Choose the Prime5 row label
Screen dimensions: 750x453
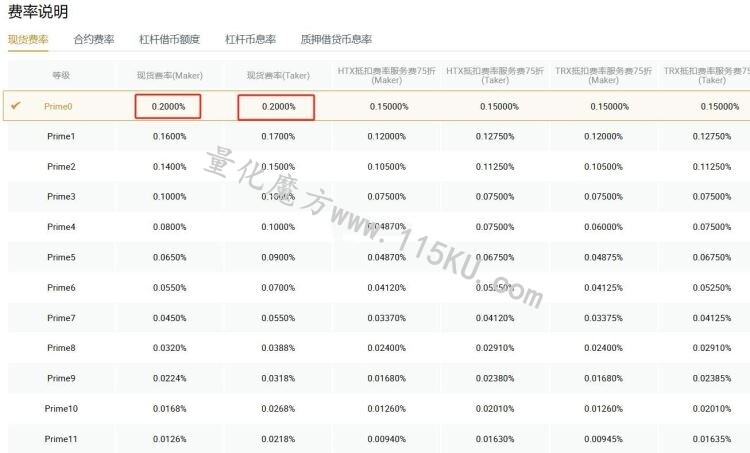(x=61, y=257)
